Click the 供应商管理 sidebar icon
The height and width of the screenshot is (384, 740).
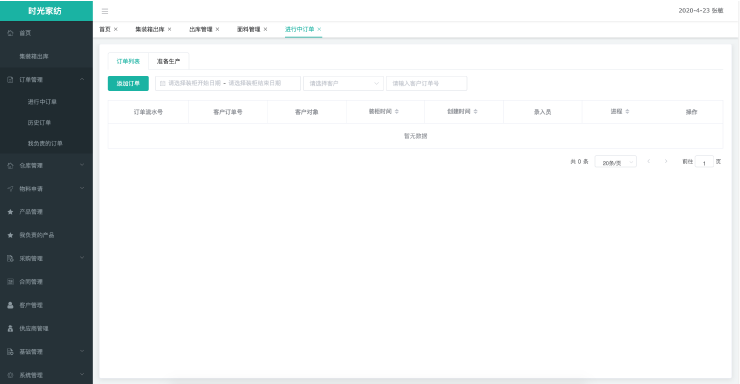[10, 328]
